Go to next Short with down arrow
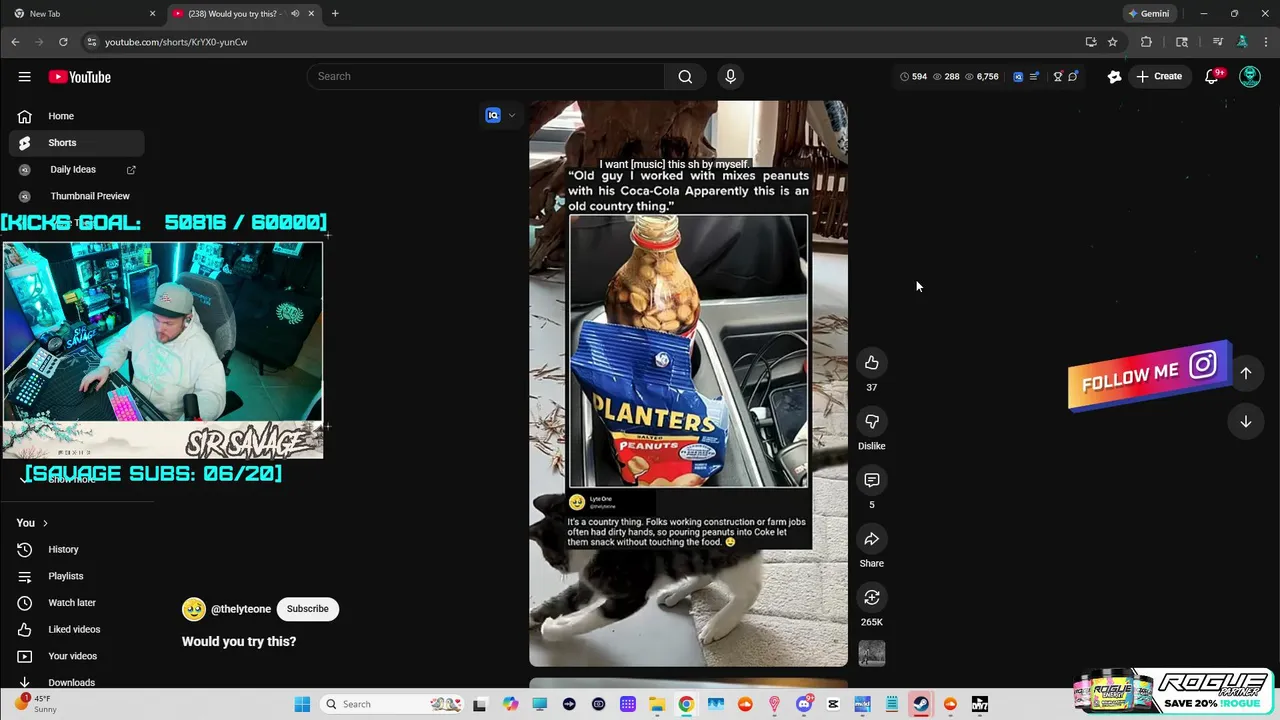This screenshot has width=1280, height=720. (x=1246, y=421)
